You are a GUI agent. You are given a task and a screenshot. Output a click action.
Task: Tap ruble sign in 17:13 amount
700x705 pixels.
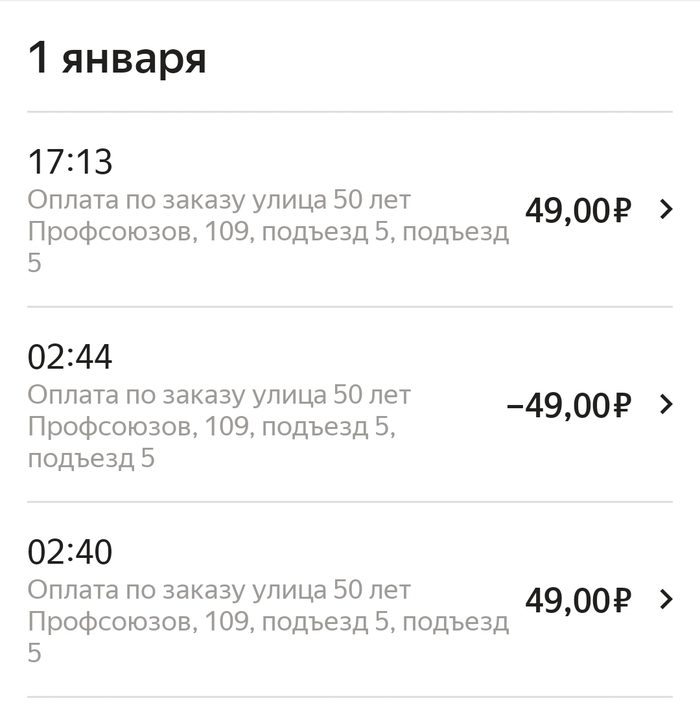622,211
